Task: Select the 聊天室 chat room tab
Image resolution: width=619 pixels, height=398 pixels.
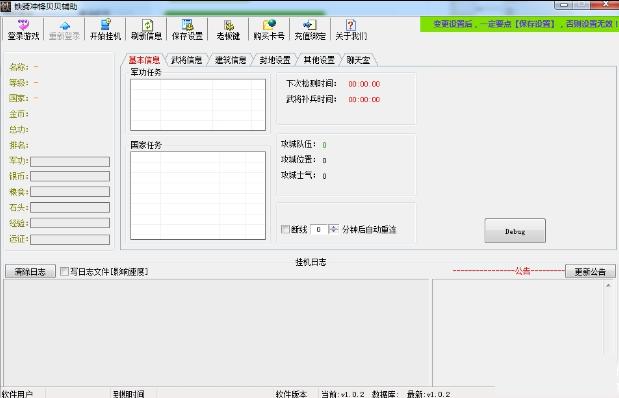Action: [x=358, y=60]
